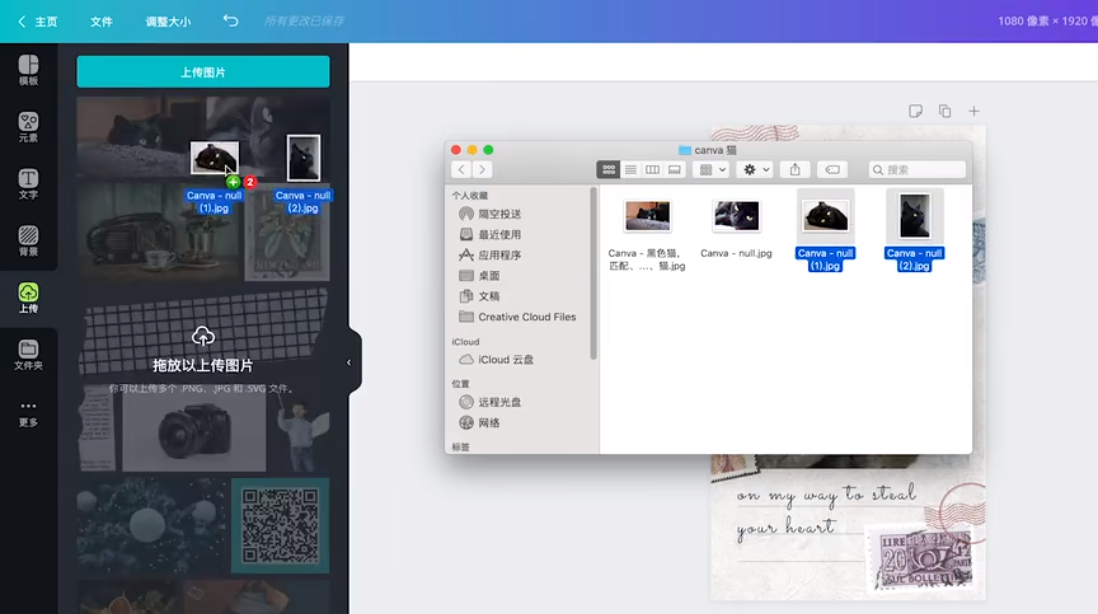Click the cloud upload drop-zone icon
Viewport: 1098px width, 614px height.
click(203, 337)
